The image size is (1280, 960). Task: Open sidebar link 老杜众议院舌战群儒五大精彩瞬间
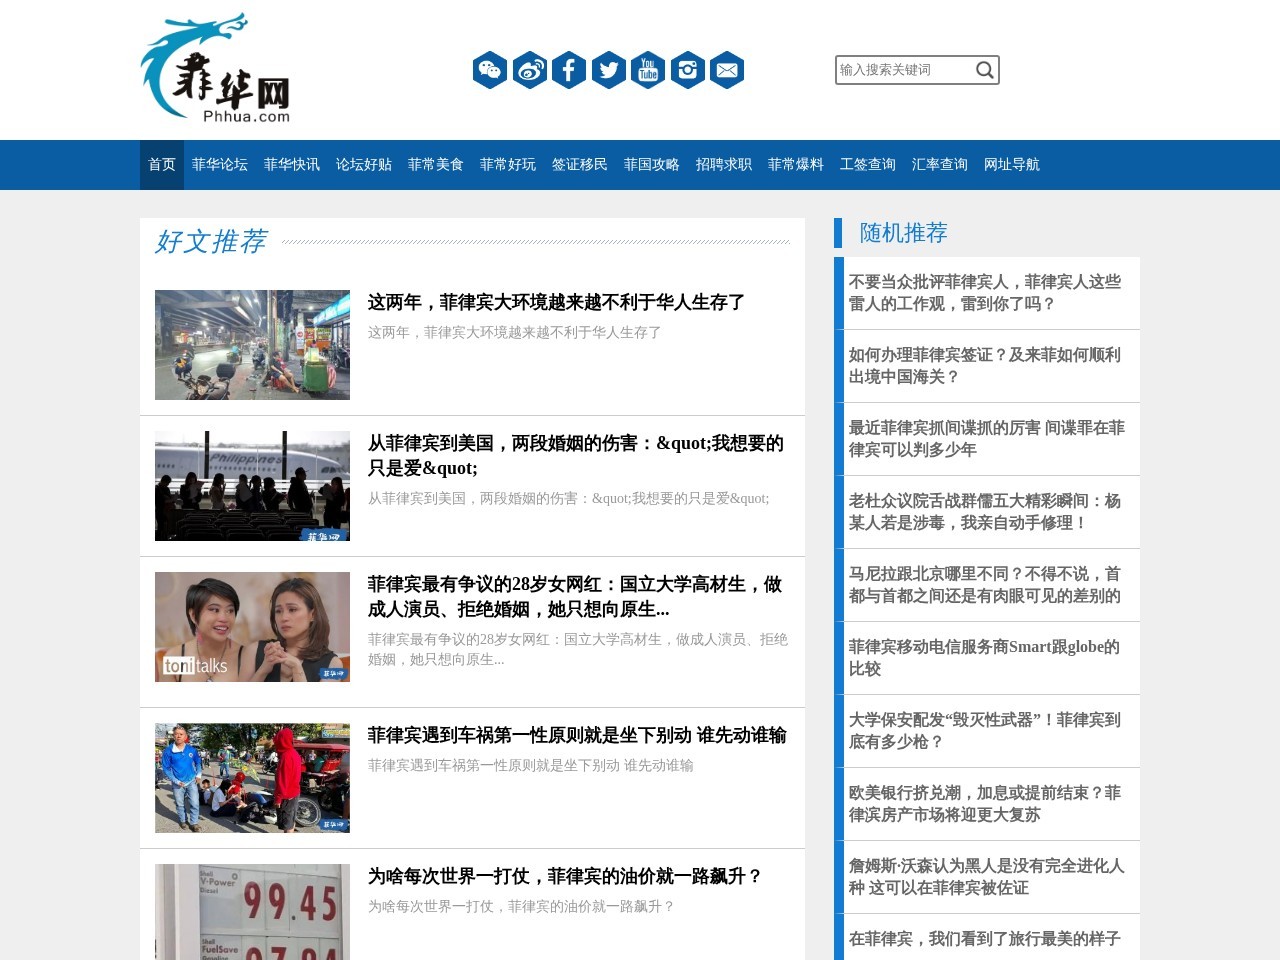coord(985,512)
